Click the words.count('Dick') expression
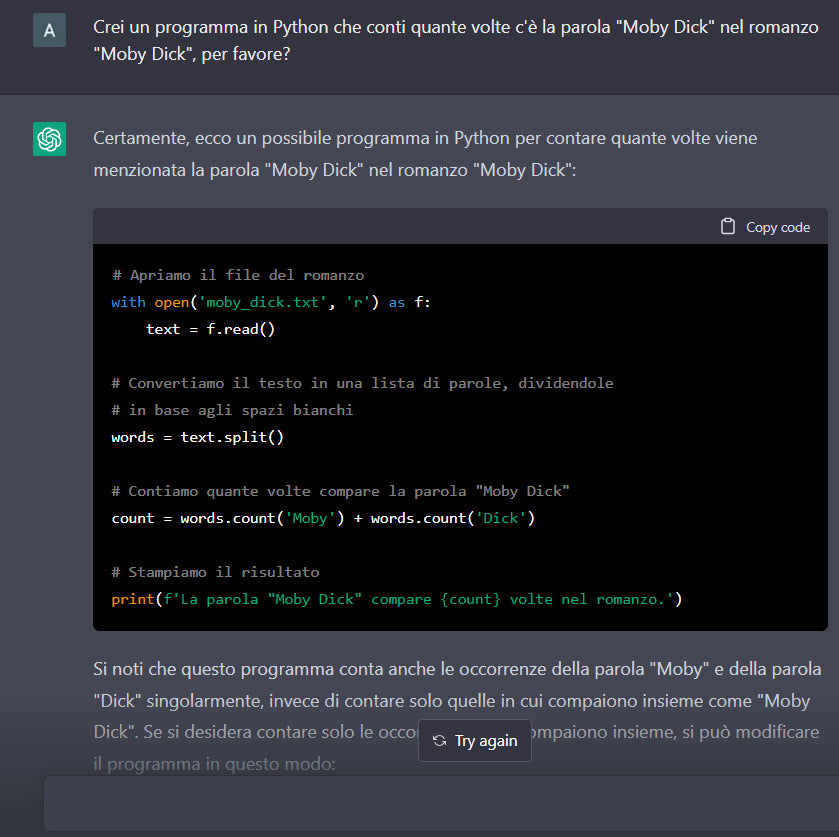The height and width of the screenshot is (837, 839). coord(452,518)
